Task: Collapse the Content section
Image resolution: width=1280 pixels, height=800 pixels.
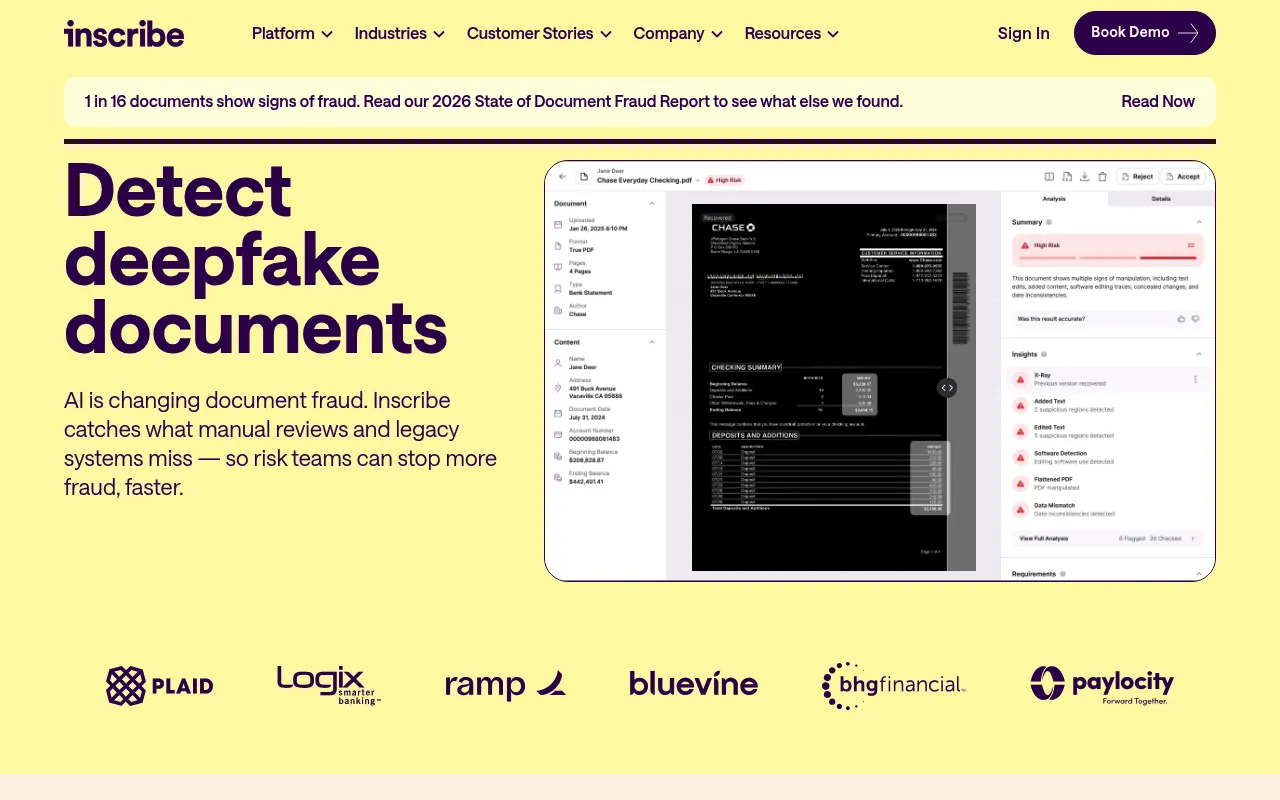Action: (652, 342)
